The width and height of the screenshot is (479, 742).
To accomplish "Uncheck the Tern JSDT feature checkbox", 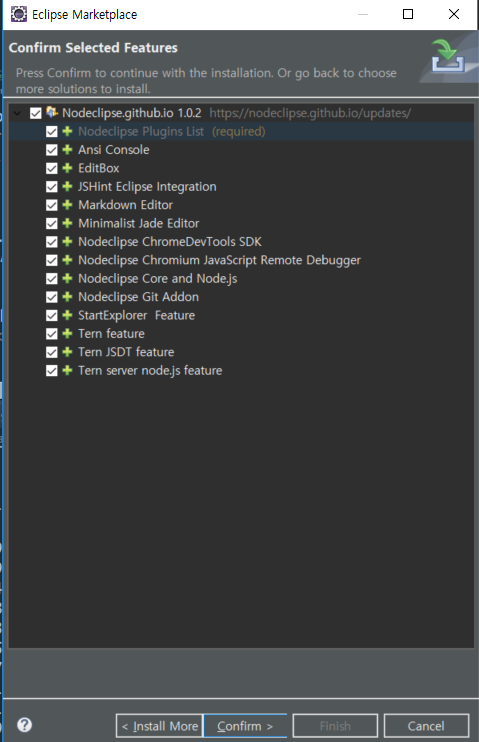I will pos(52,353).
